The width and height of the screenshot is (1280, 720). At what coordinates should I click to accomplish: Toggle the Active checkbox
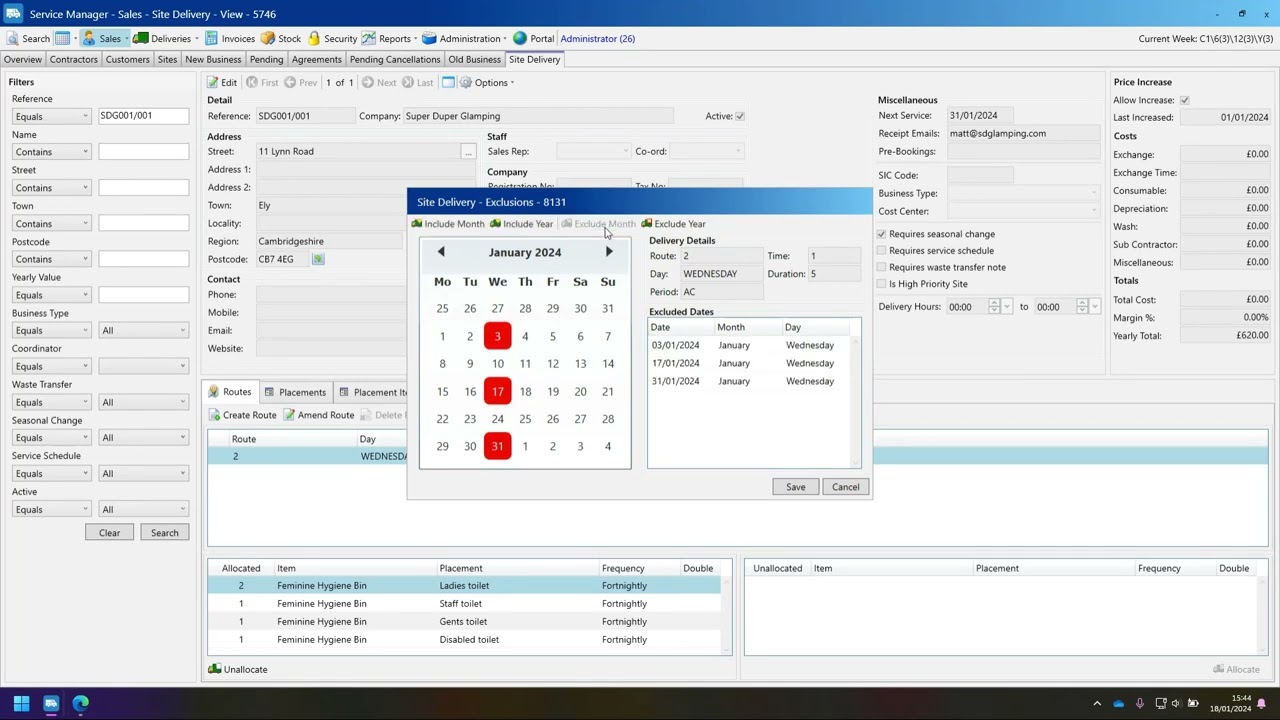click(x=740, y=116)
